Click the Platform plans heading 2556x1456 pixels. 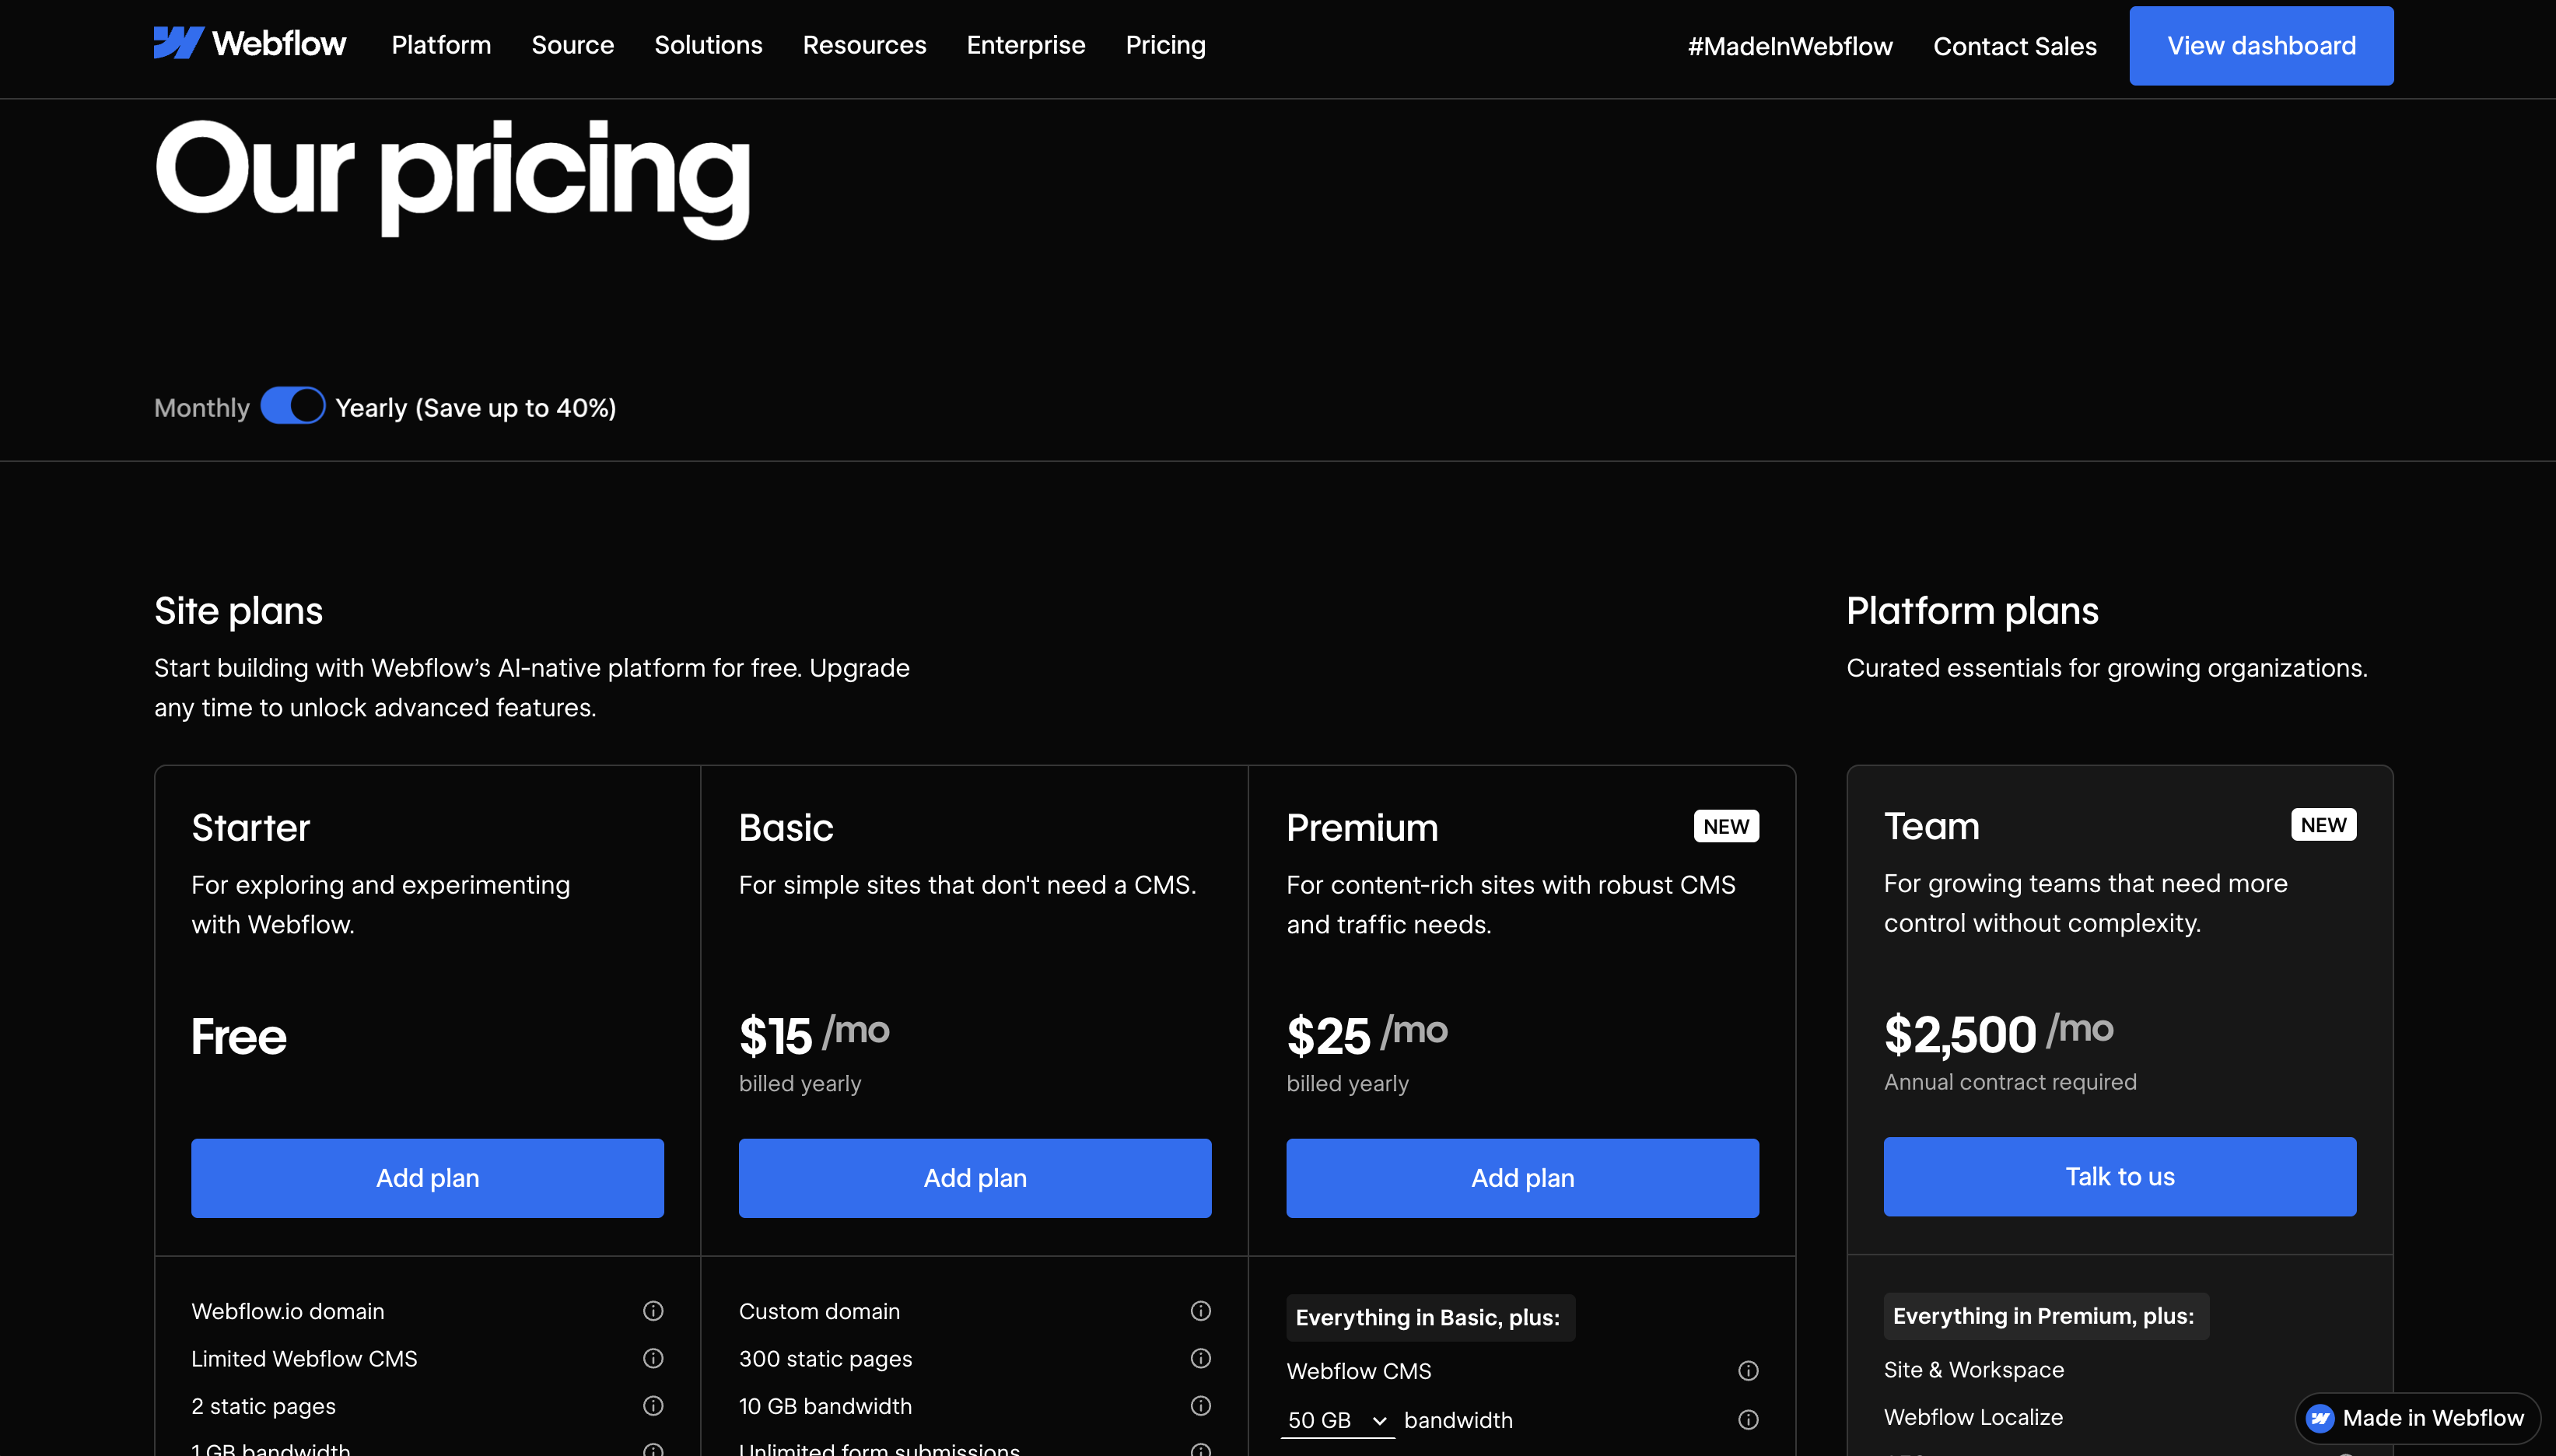(1972, 611)
